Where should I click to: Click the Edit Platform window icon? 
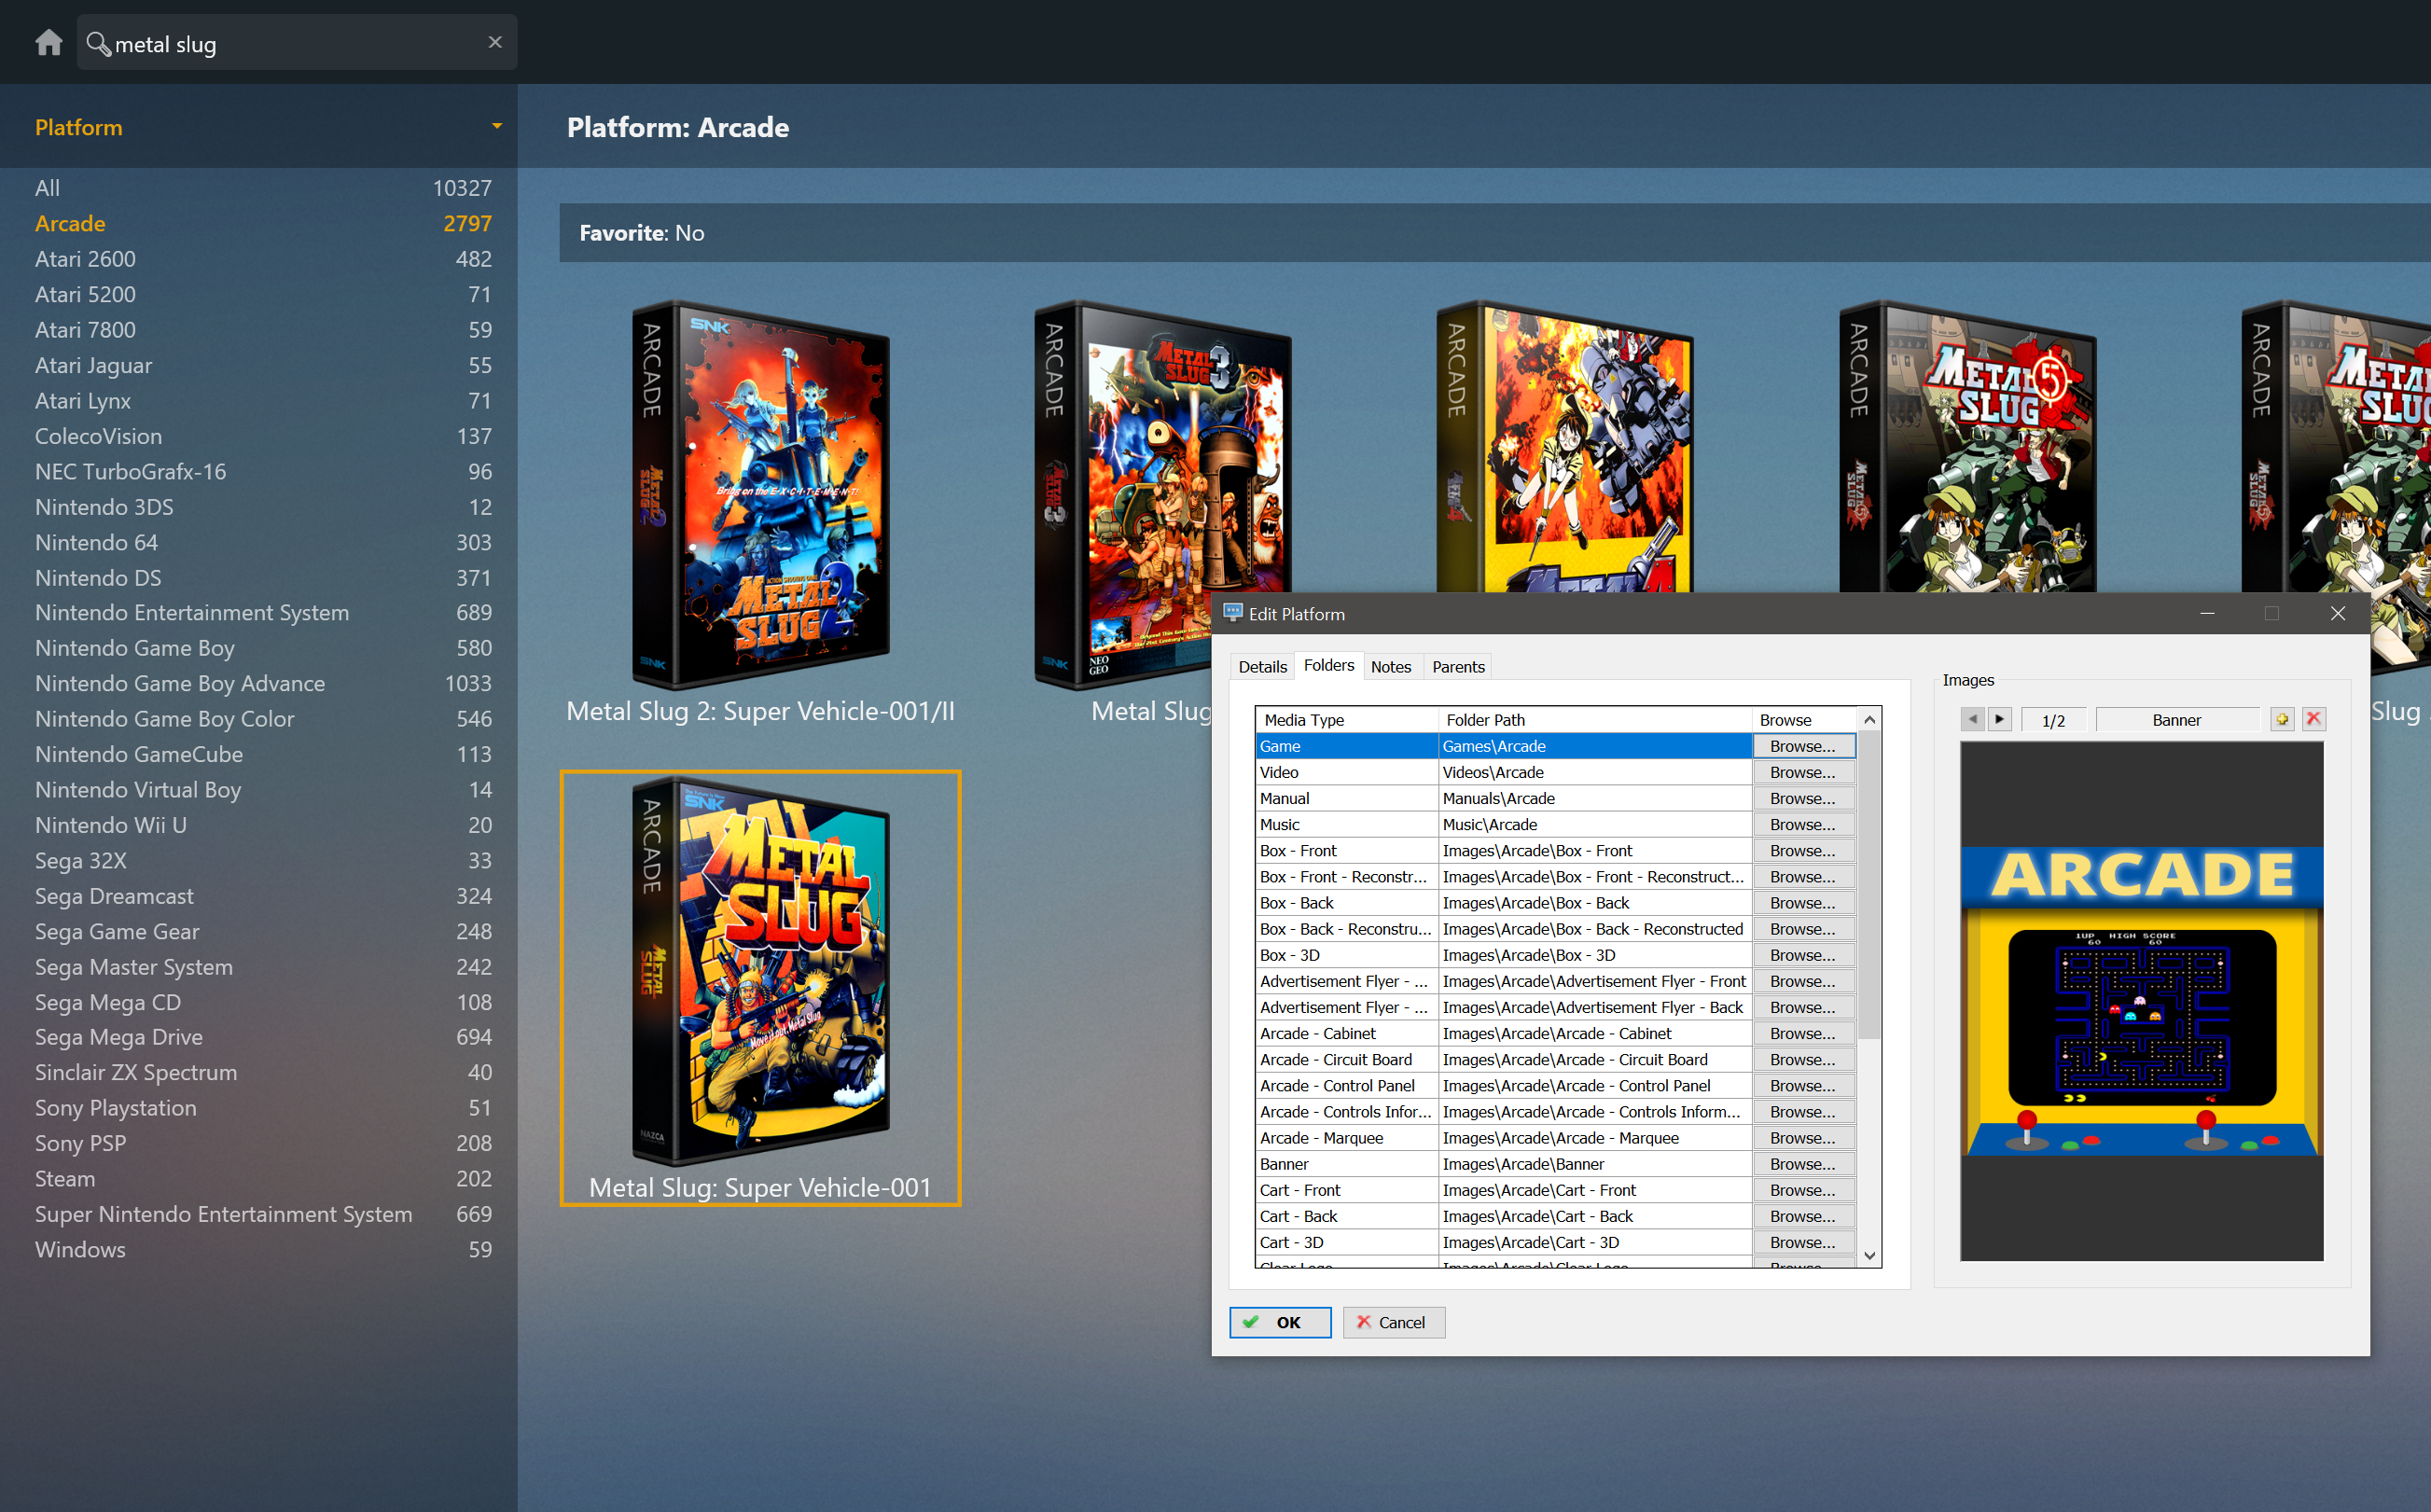[x=1233, y=613]
